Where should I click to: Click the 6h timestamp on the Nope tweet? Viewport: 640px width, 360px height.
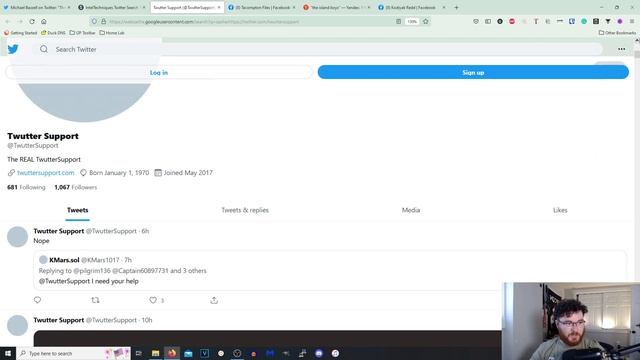pos(145,231)
